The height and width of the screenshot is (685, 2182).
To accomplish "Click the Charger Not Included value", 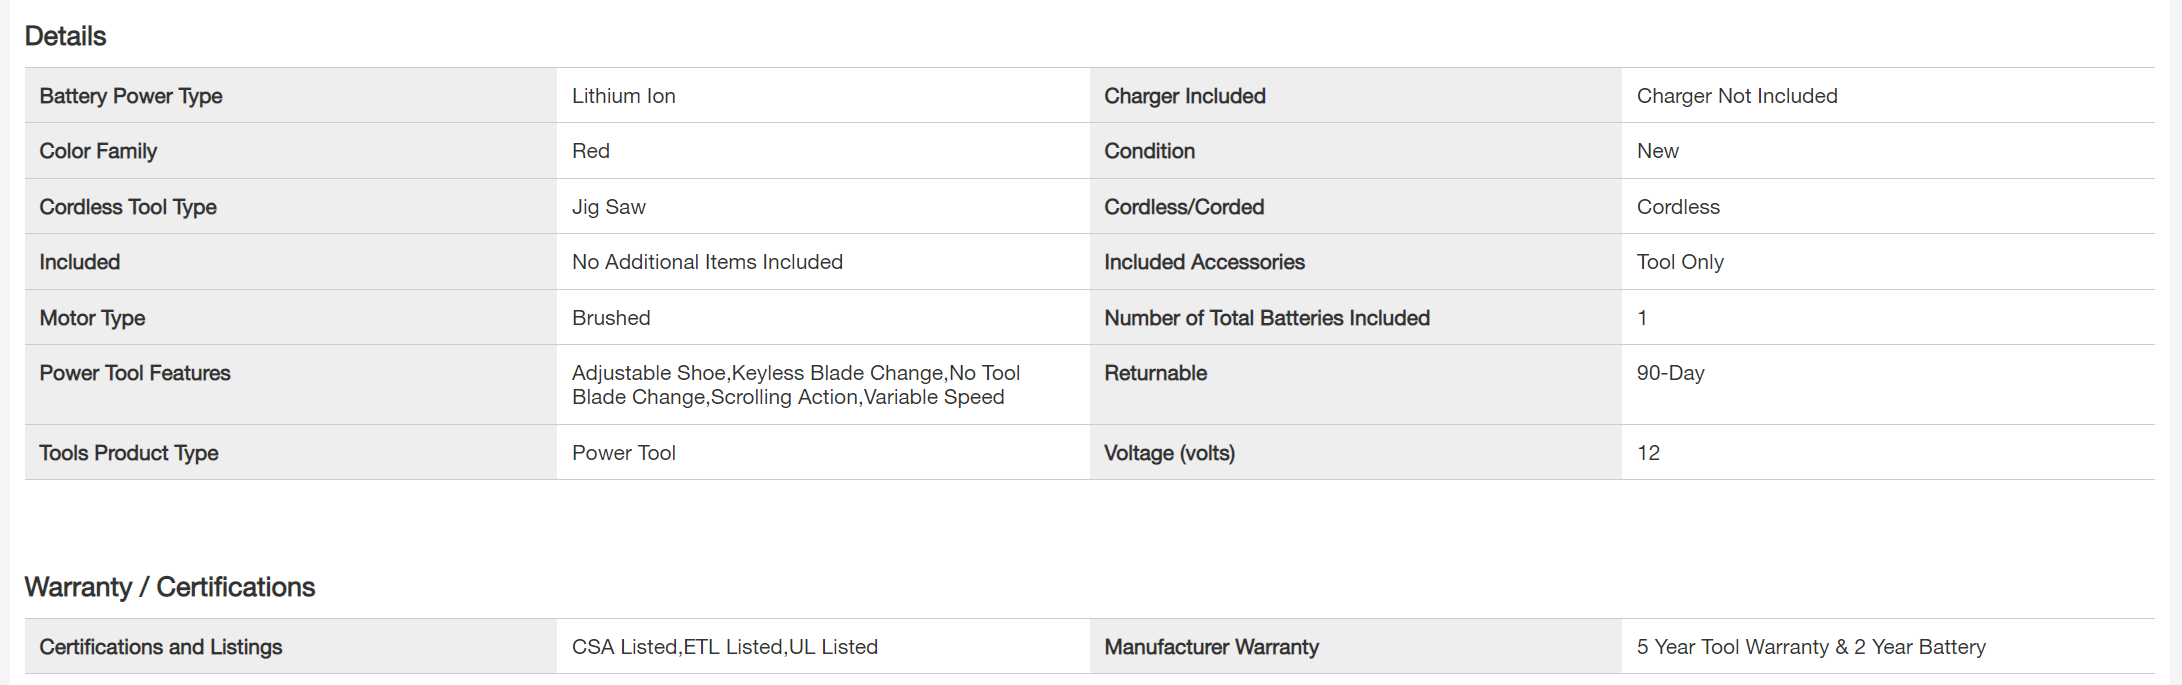I will tap(1736, 96).
